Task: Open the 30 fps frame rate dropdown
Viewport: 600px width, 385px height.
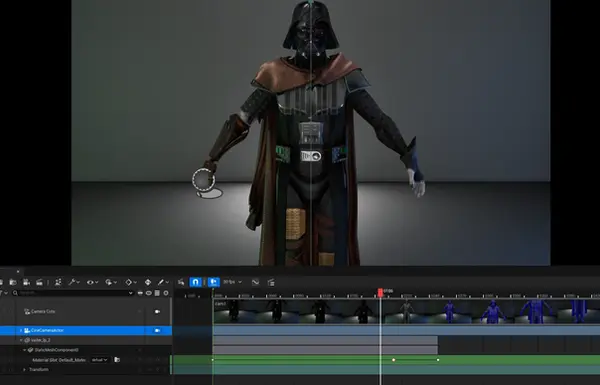Action: pos(233,282)
